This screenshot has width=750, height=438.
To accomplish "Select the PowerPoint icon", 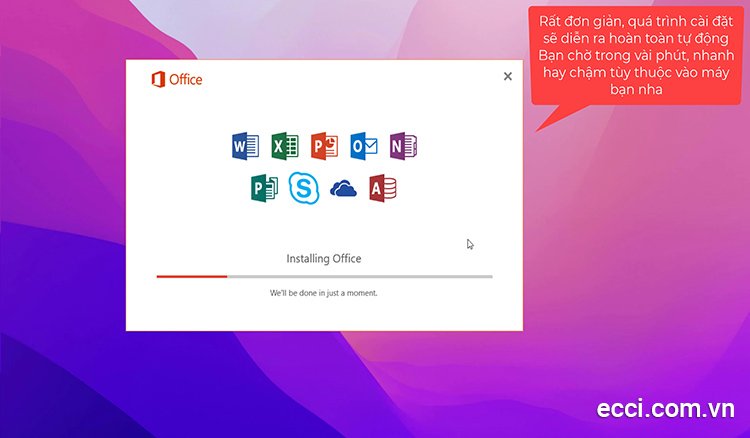I will pyautogui.click(x=324, y=146).
